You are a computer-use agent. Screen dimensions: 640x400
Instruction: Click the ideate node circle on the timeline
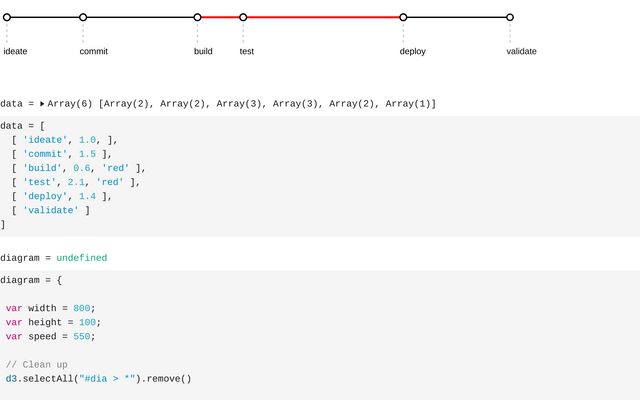point(7,17)
